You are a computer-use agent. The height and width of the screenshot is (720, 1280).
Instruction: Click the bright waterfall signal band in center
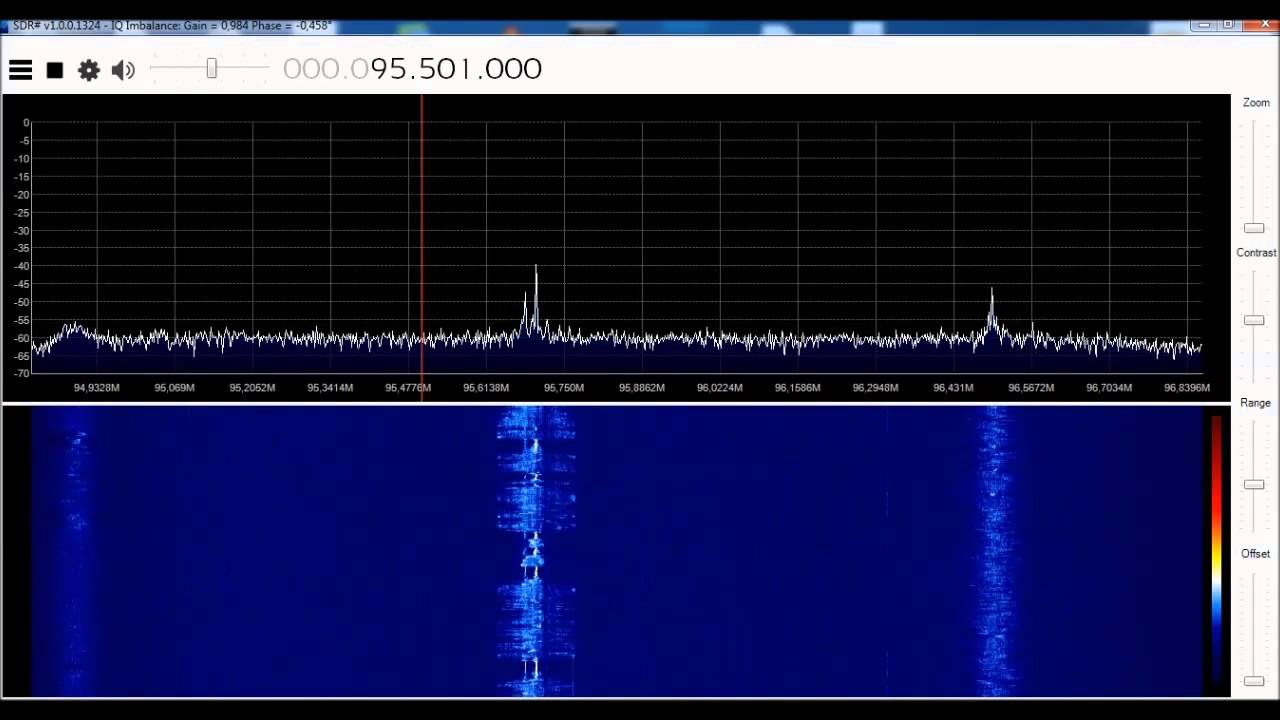[536, 550]
